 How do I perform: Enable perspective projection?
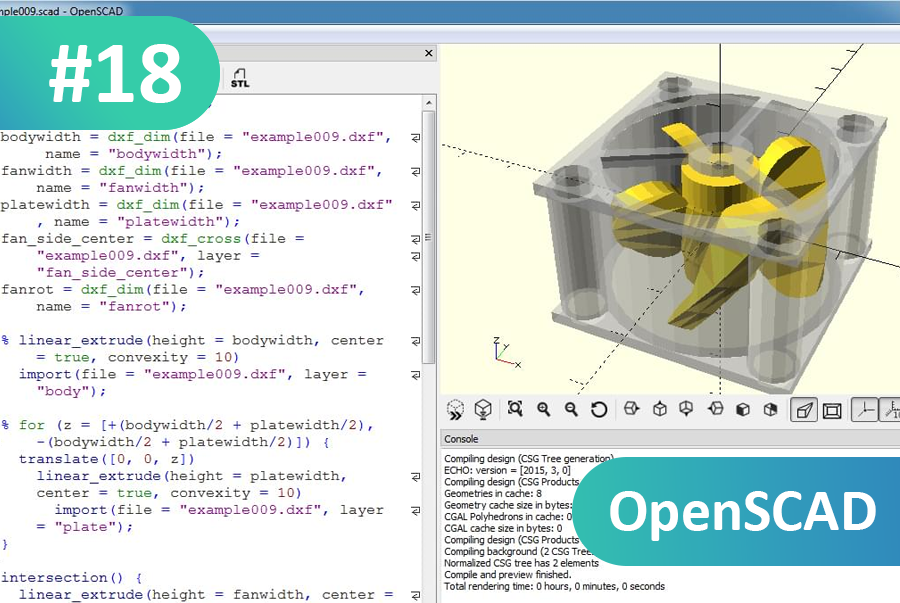(x=805, y=409)
